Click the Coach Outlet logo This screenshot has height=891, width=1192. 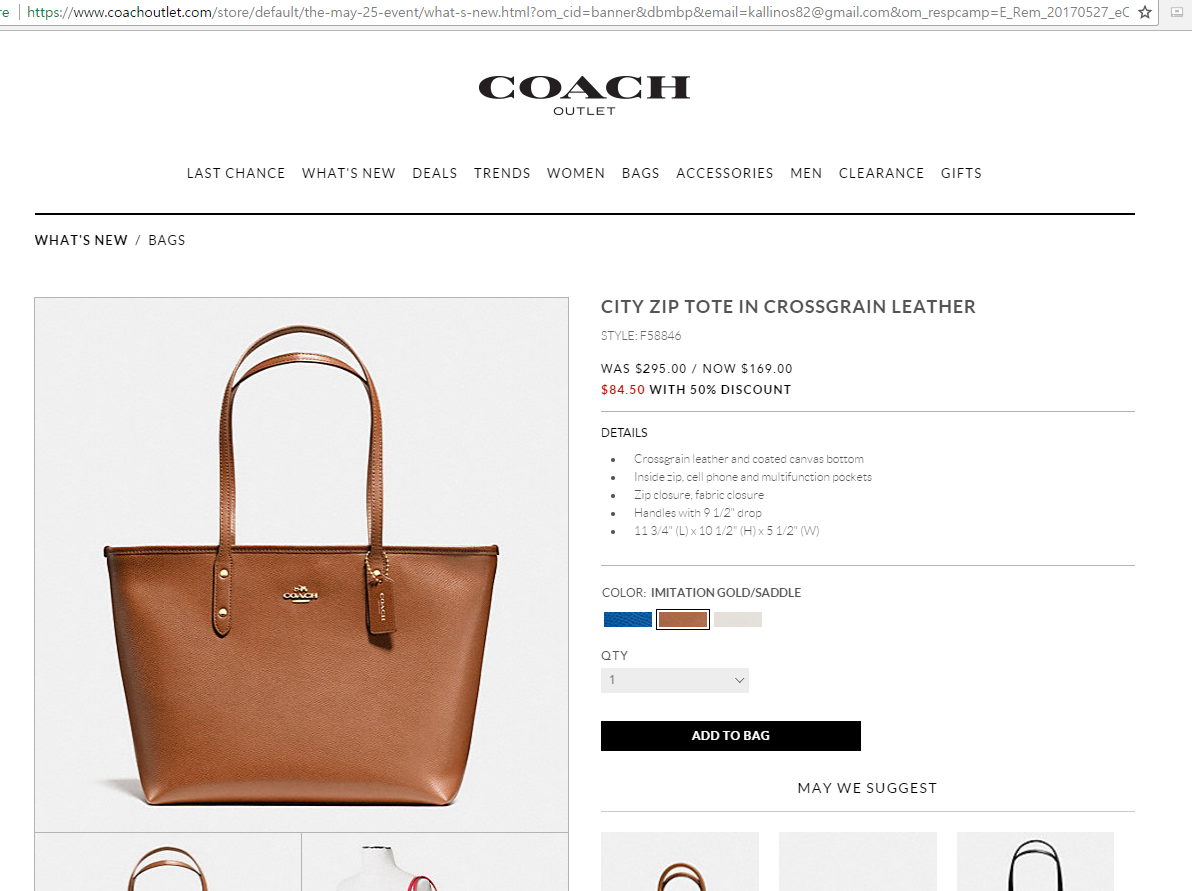pos(584,95)
